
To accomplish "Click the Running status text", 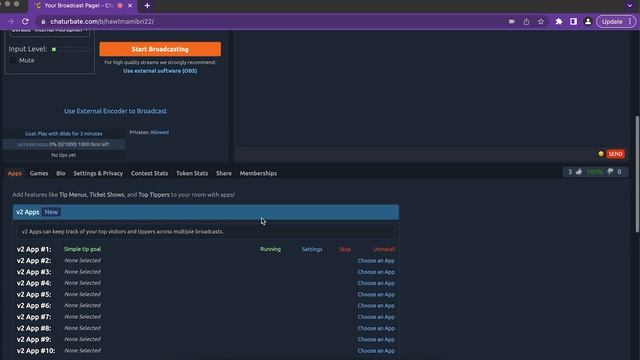I will (270, 249).
